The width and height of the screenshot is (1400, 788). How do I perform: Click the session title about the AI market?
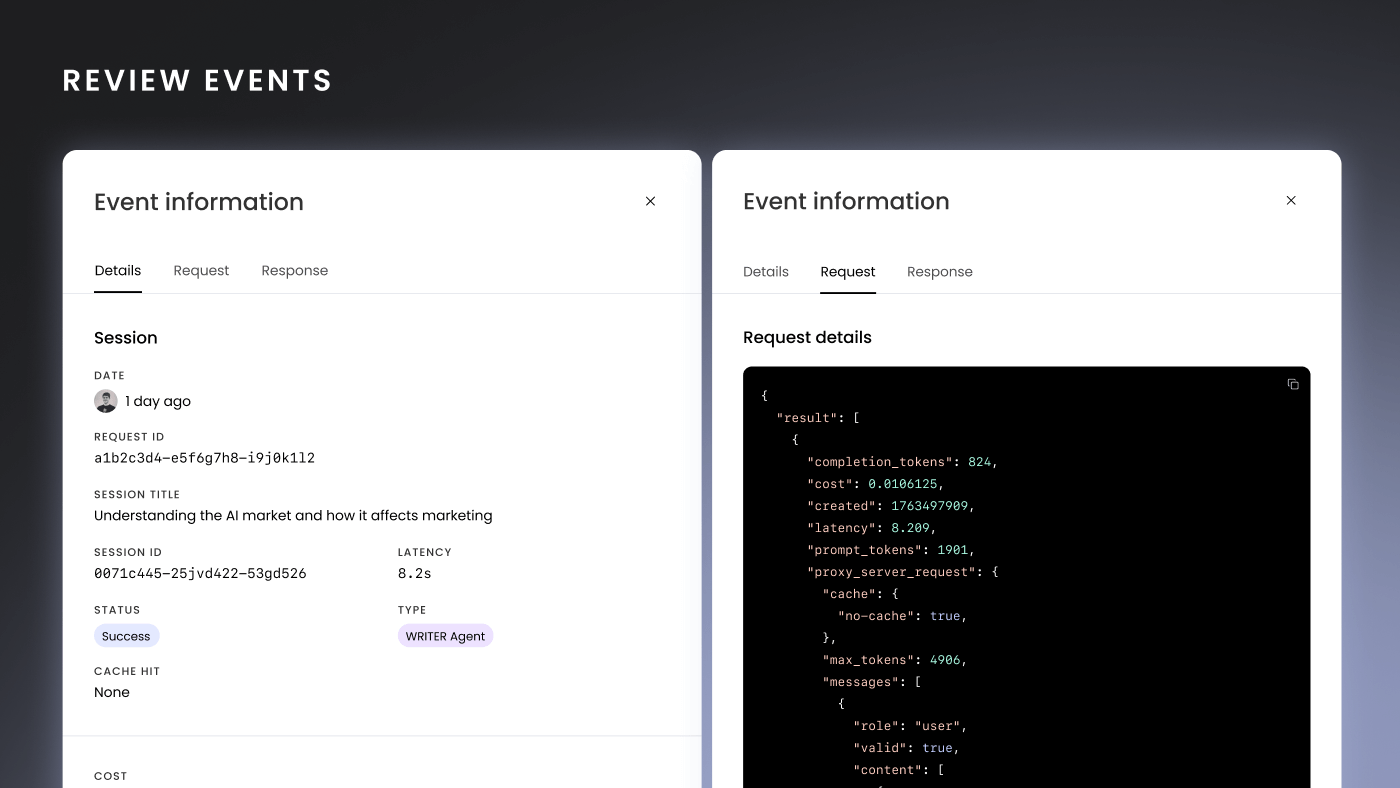point(293,516)
